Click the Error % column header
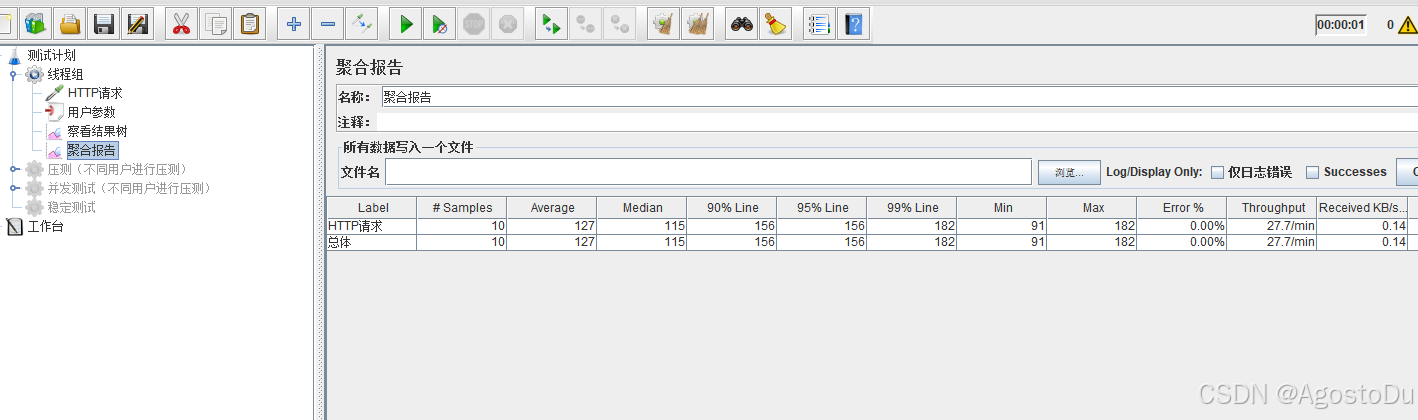 1182,207
